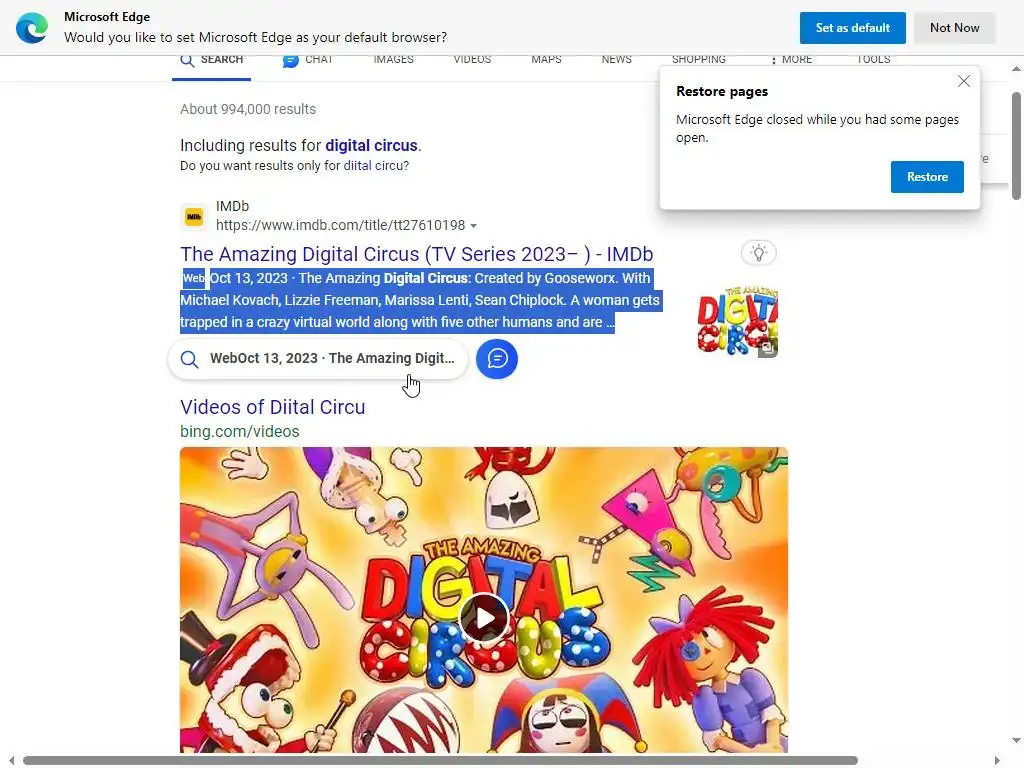Viewport: 1024px width, 768px height.
Task: Click the imdb.com/title URL text
Action: pos(340,225)
